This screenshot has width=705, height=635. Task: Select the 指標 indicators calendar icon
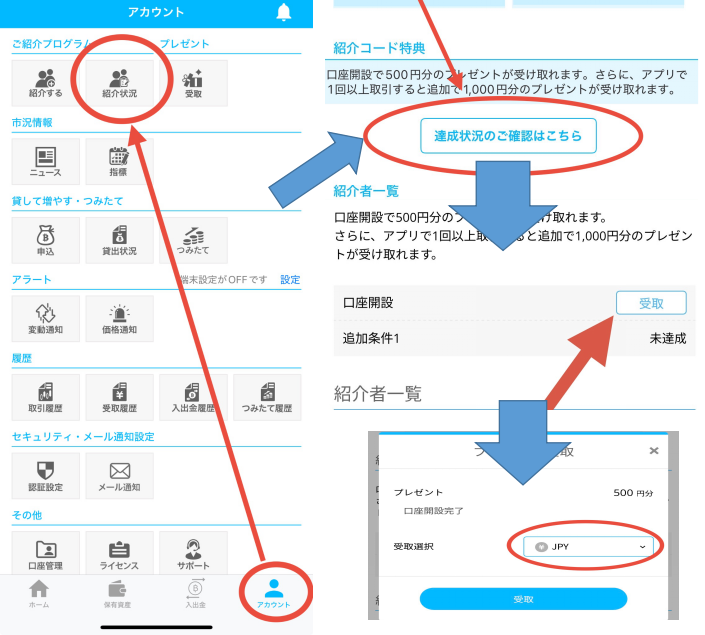coord(120,162)
